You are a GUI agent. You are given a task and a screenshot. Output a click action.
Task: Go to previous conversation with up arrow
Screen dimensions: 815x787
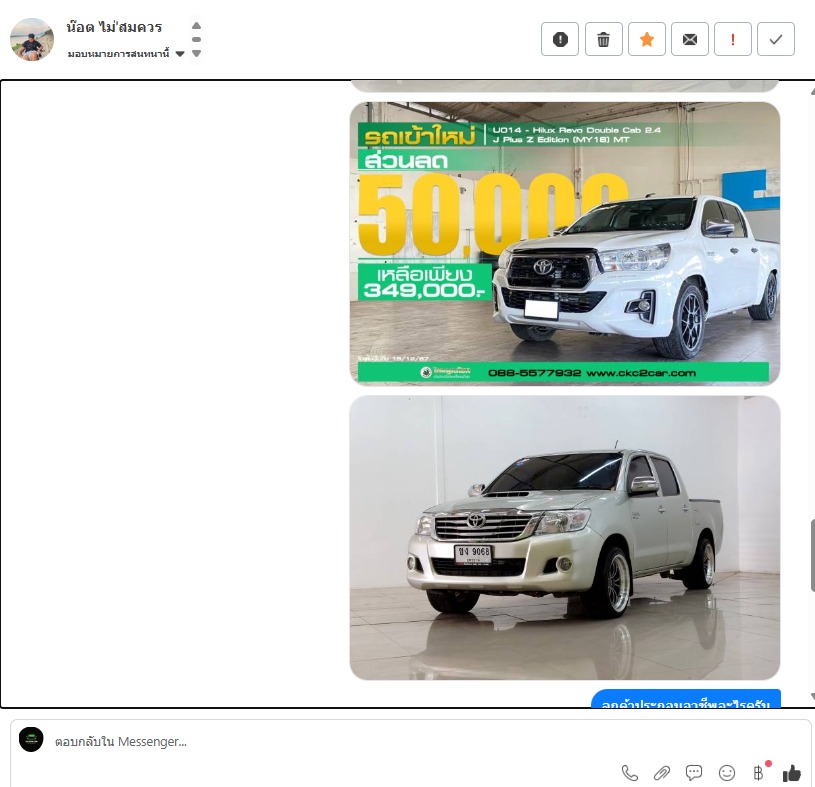pos(196,26)
